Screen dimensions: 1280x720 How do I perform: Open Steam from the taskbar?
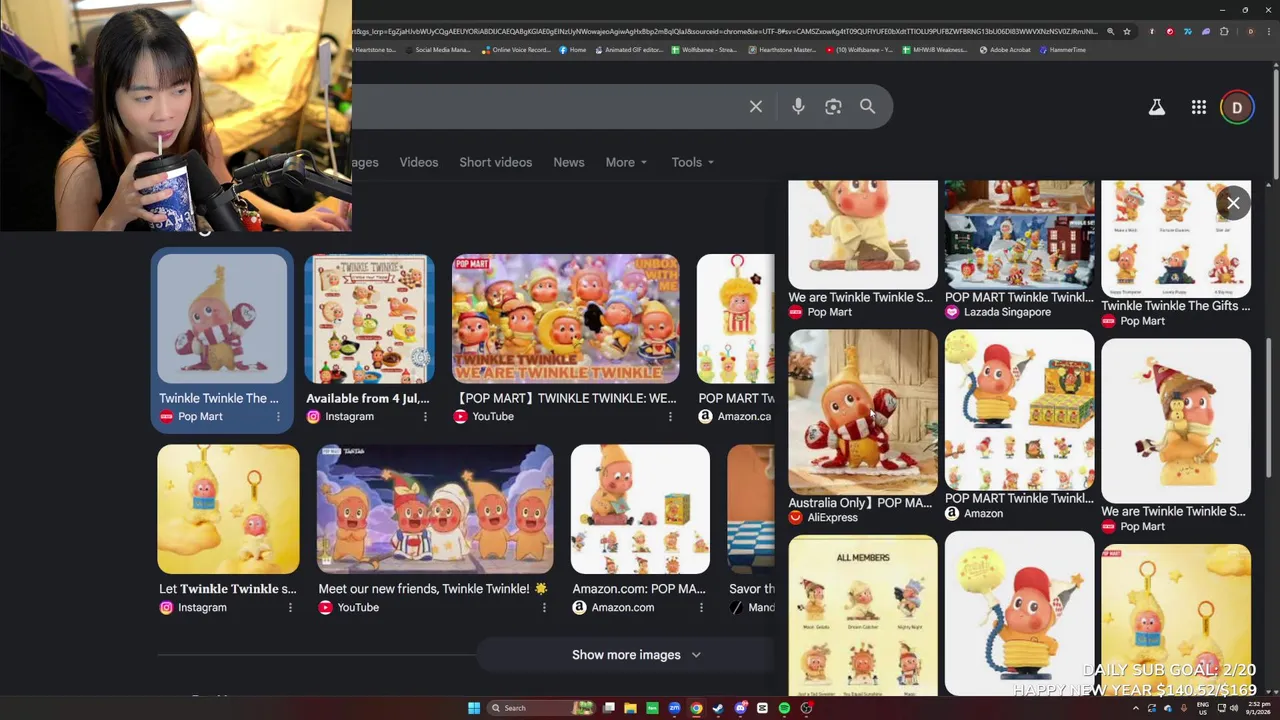coord(718,708)
